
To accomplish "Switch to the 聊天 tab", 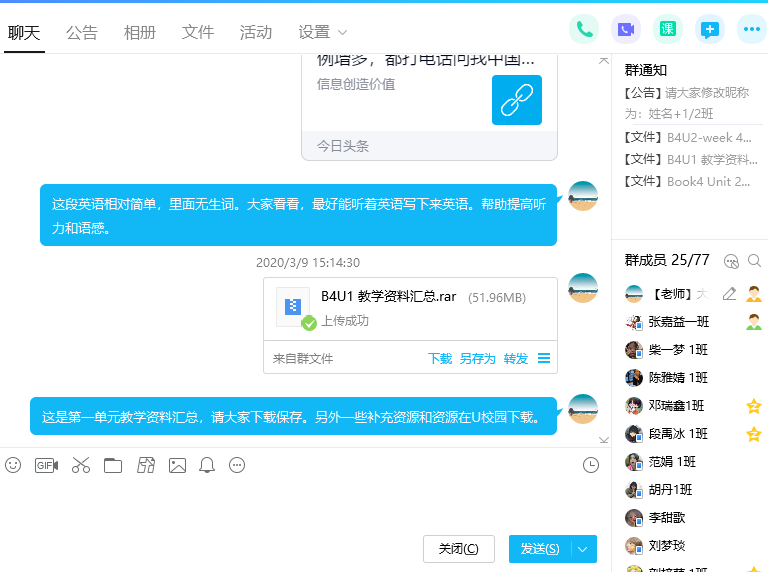I will [24, 32].
